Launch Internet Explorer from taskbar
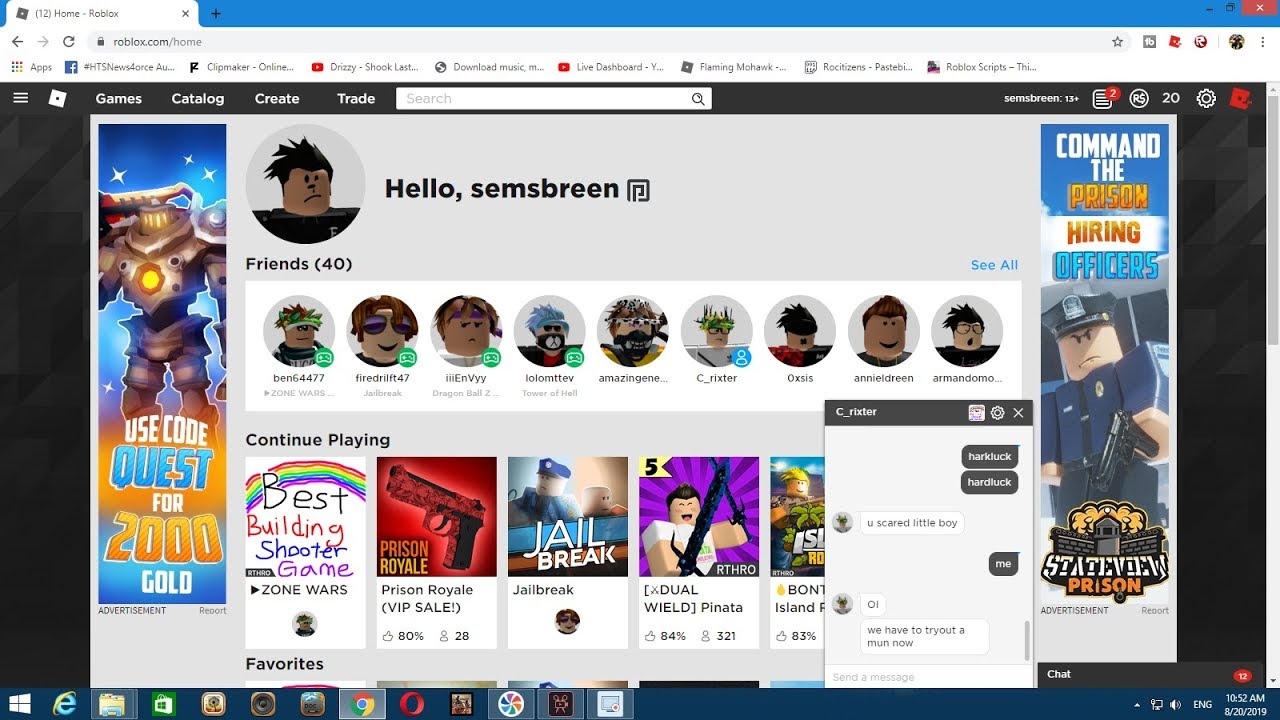Screen dimensions: 1280x720 pos(65,704)
